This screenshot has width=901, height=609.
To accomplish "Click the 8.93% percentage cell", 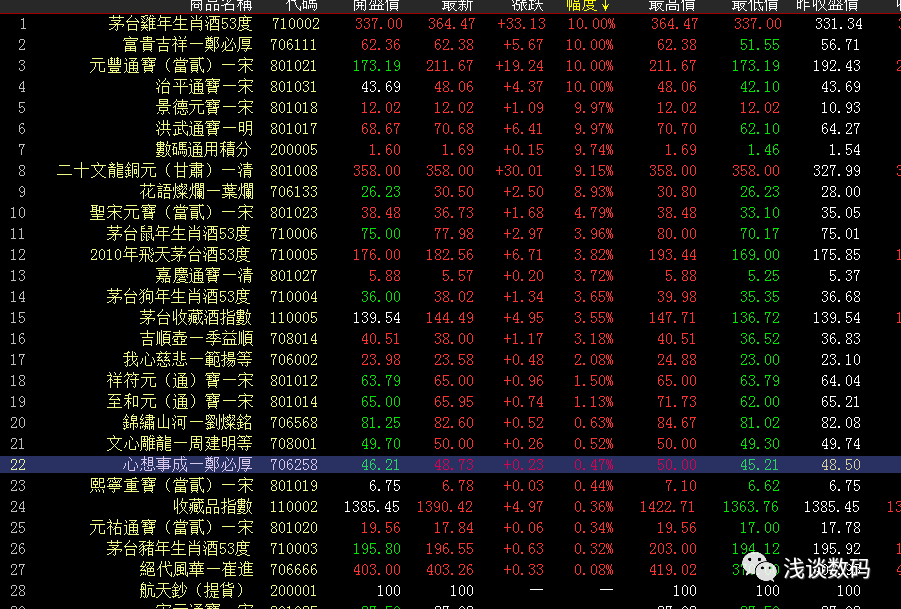I will pyautogui.click(x=594, y=191).
